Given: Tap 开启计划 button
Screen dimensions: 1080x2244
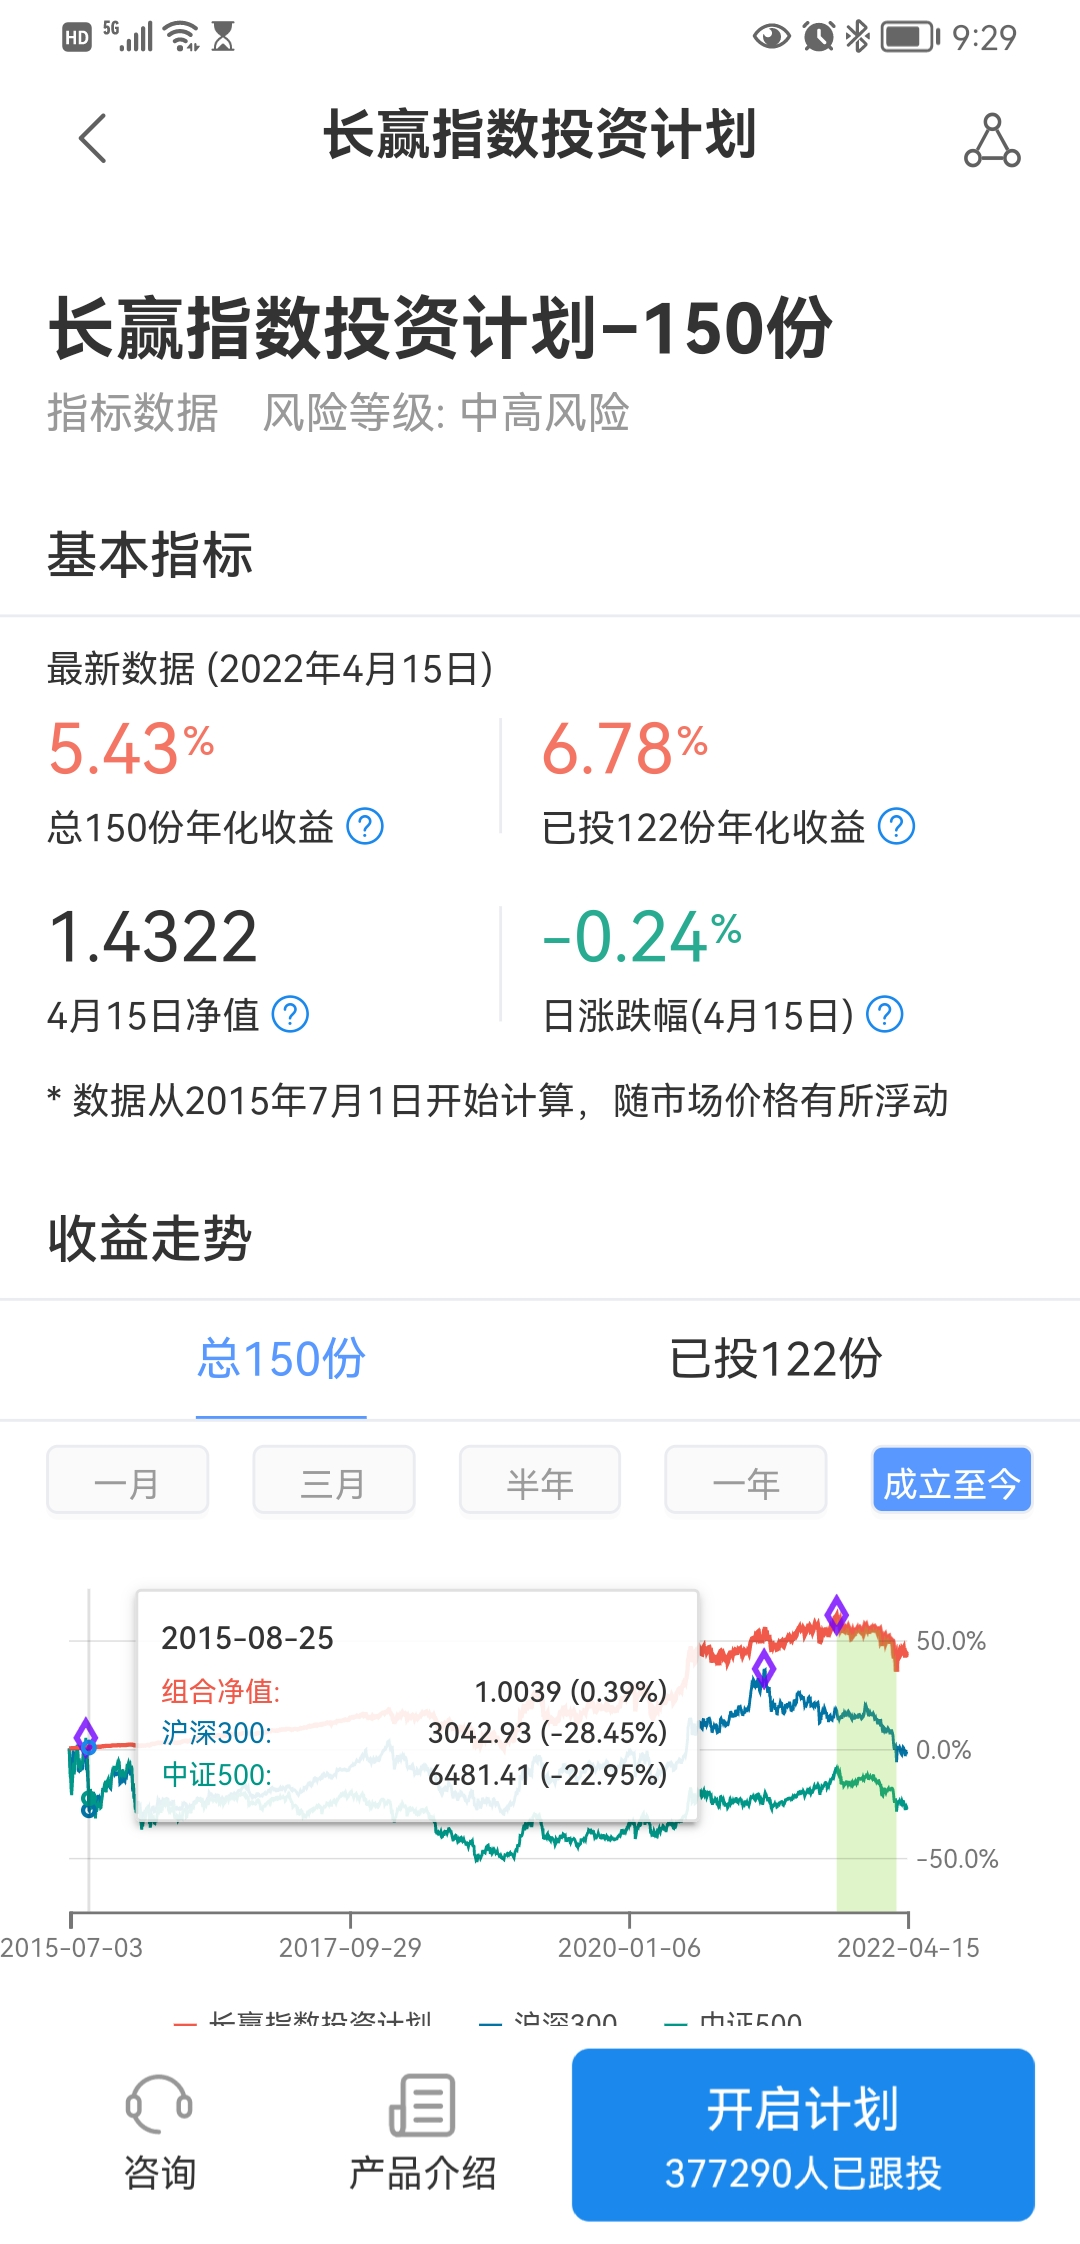Looking at the screenshot, I should pyautogui.click(x=803, y=2135).
